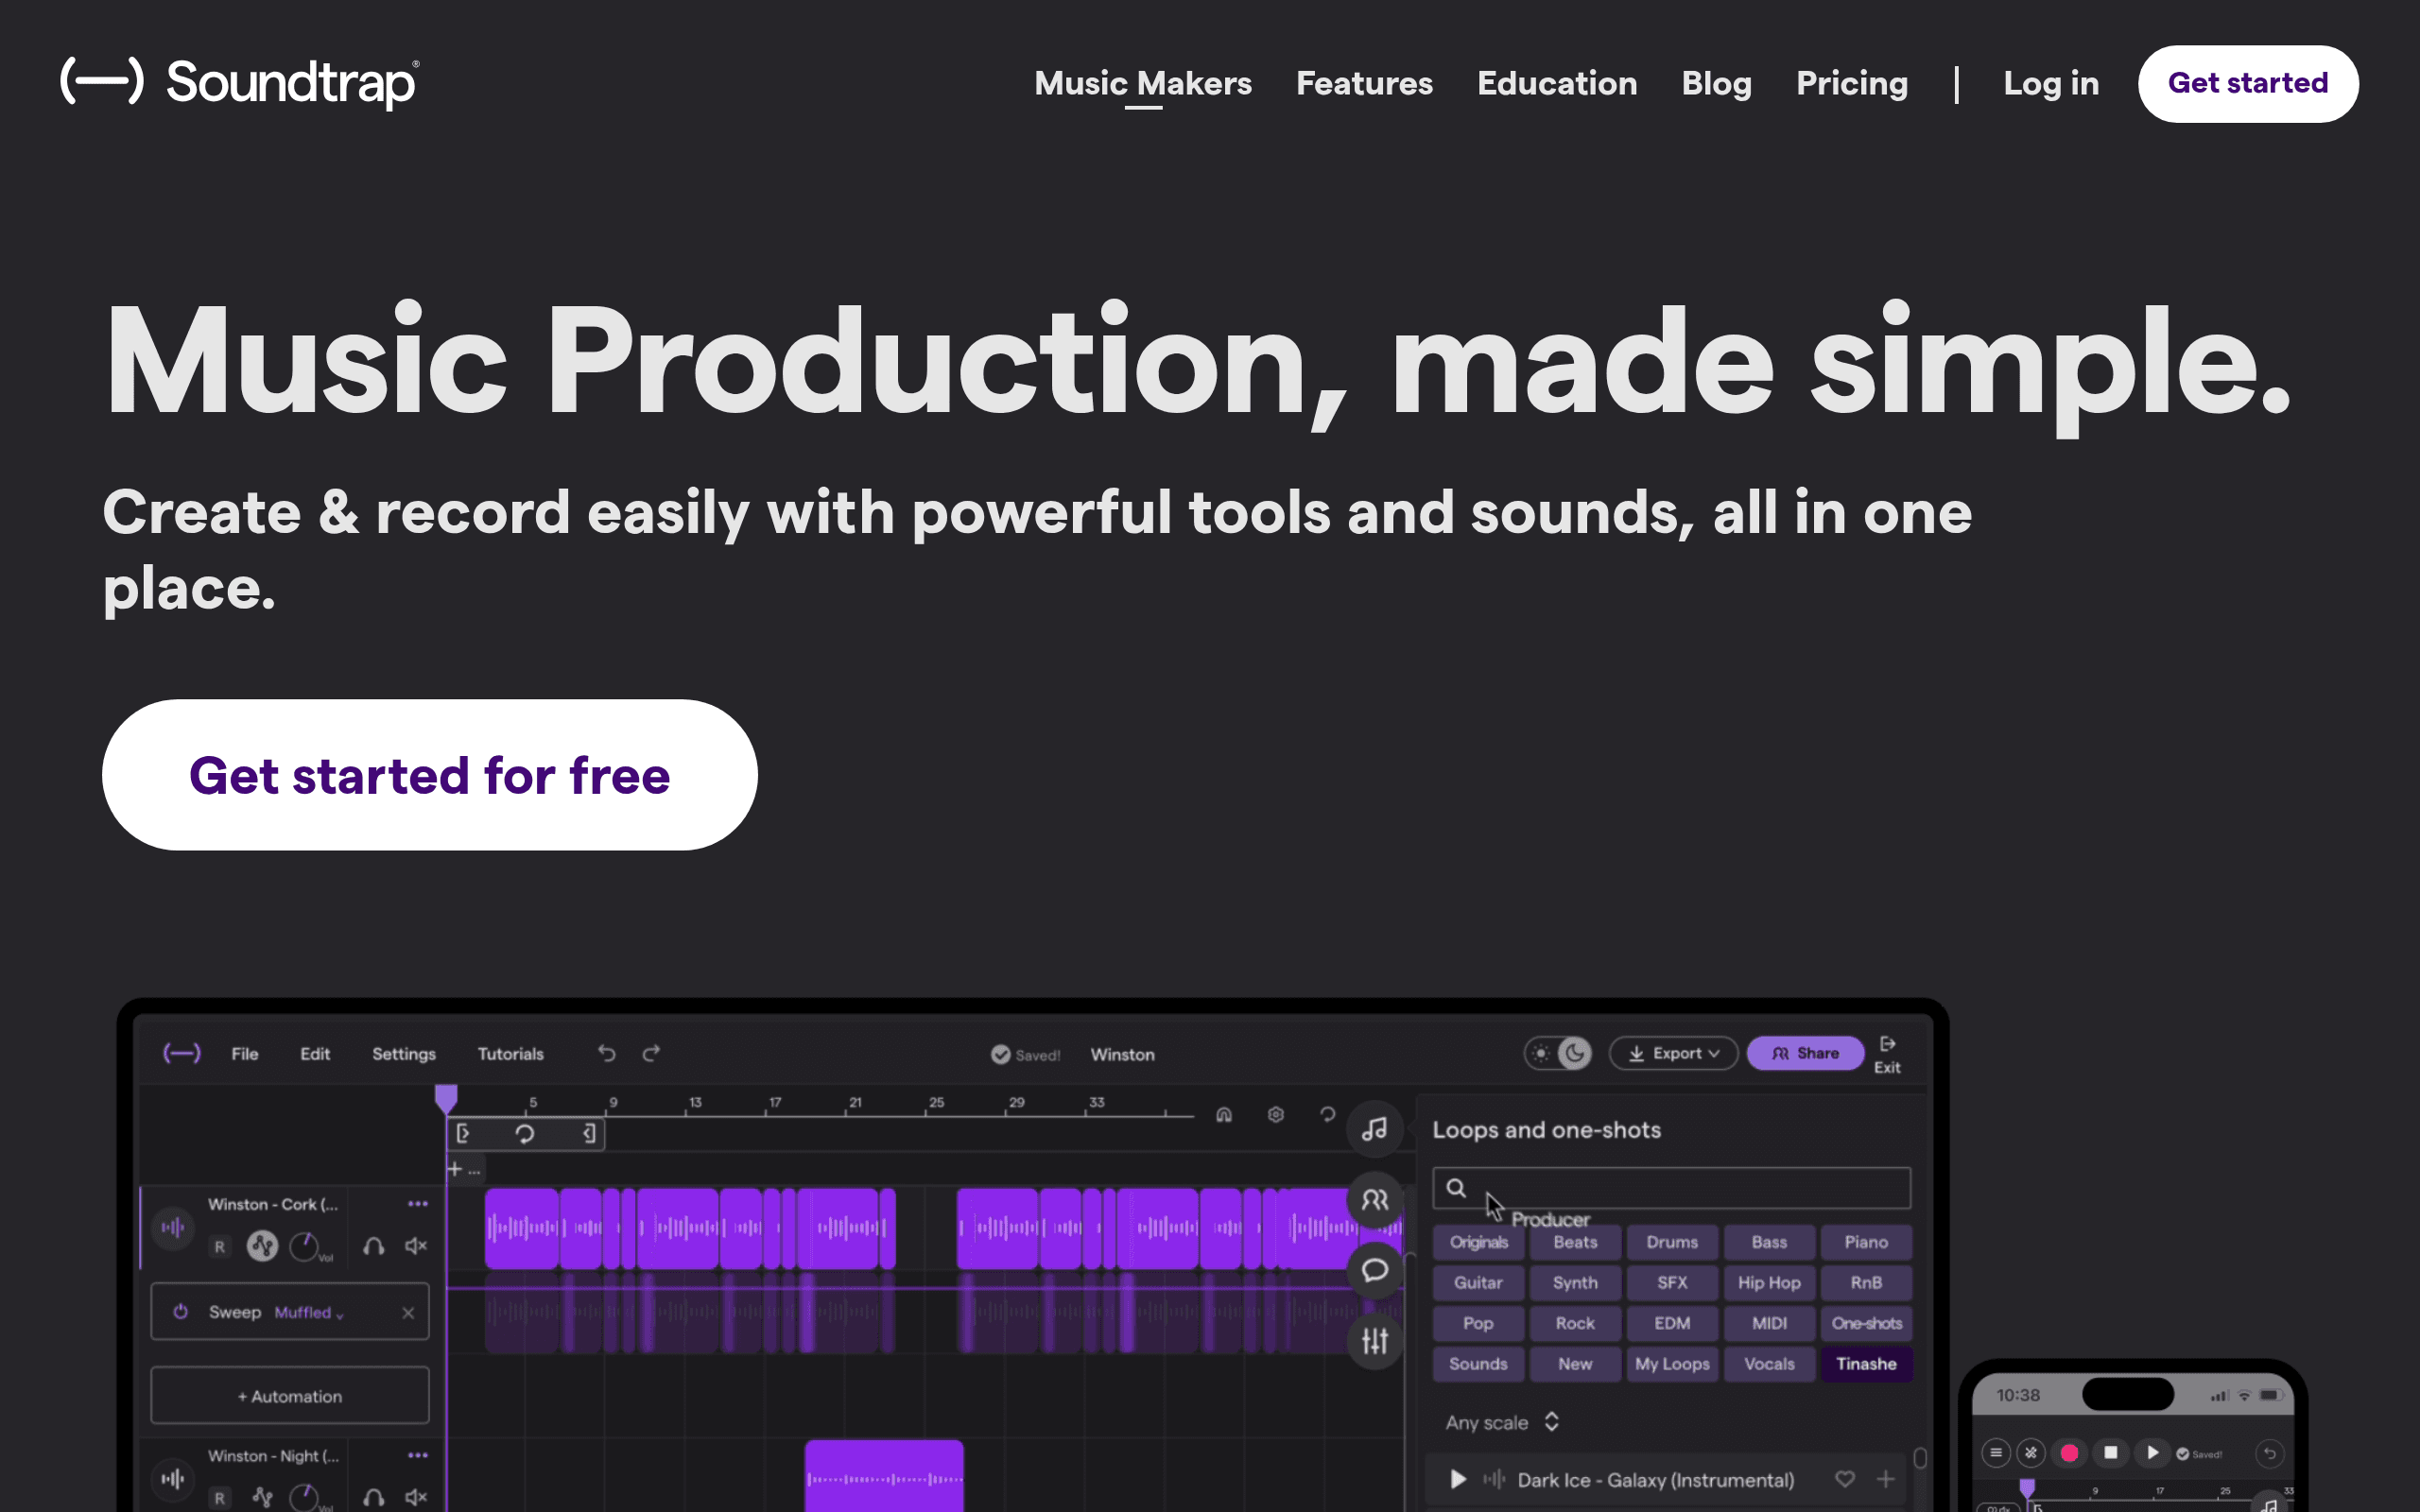This screenshot has width=2420, height=1512.
Task: Mute the Winston - Cork track
Action: (x=416, y=1246)
